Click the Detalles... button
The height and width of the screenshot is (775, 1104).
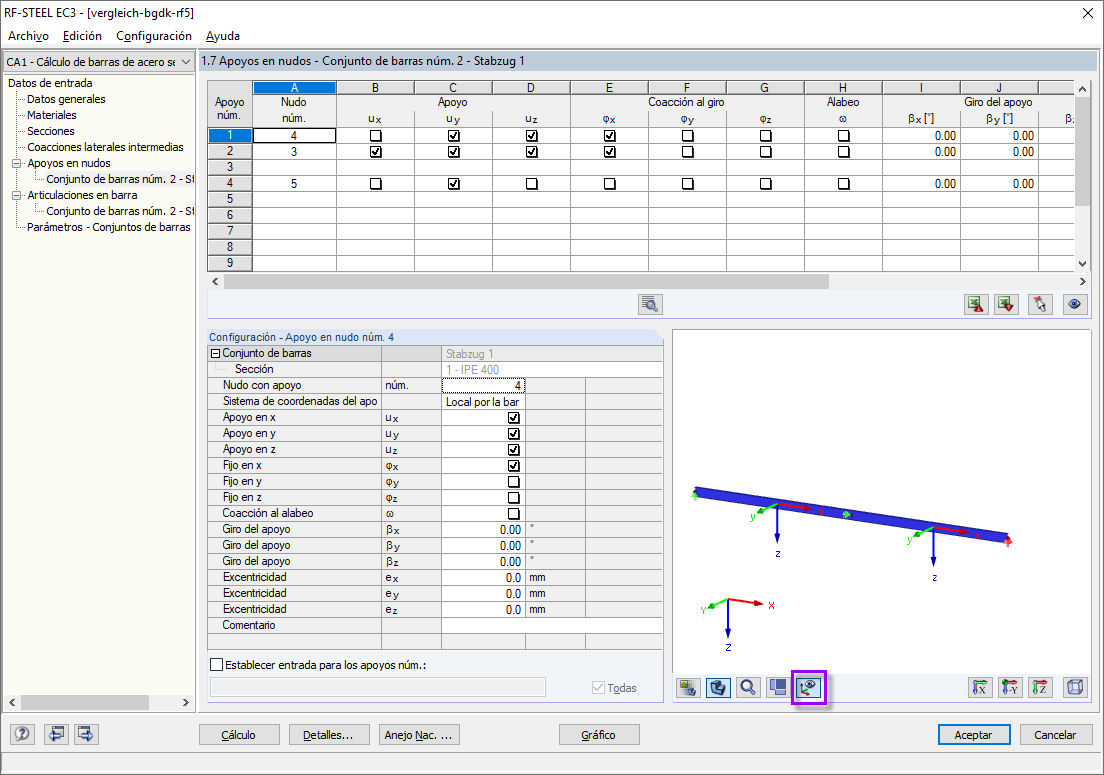coord(328,735)
